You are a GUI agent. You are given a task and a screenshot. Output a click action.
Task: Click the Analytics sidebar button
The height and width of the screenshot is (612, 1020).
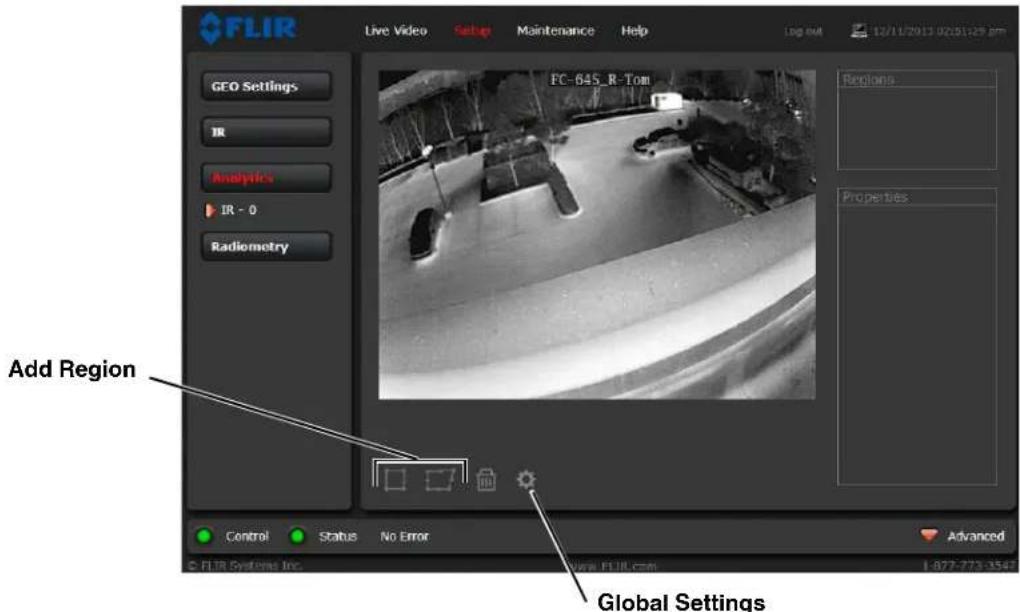(x=267, y=178)
